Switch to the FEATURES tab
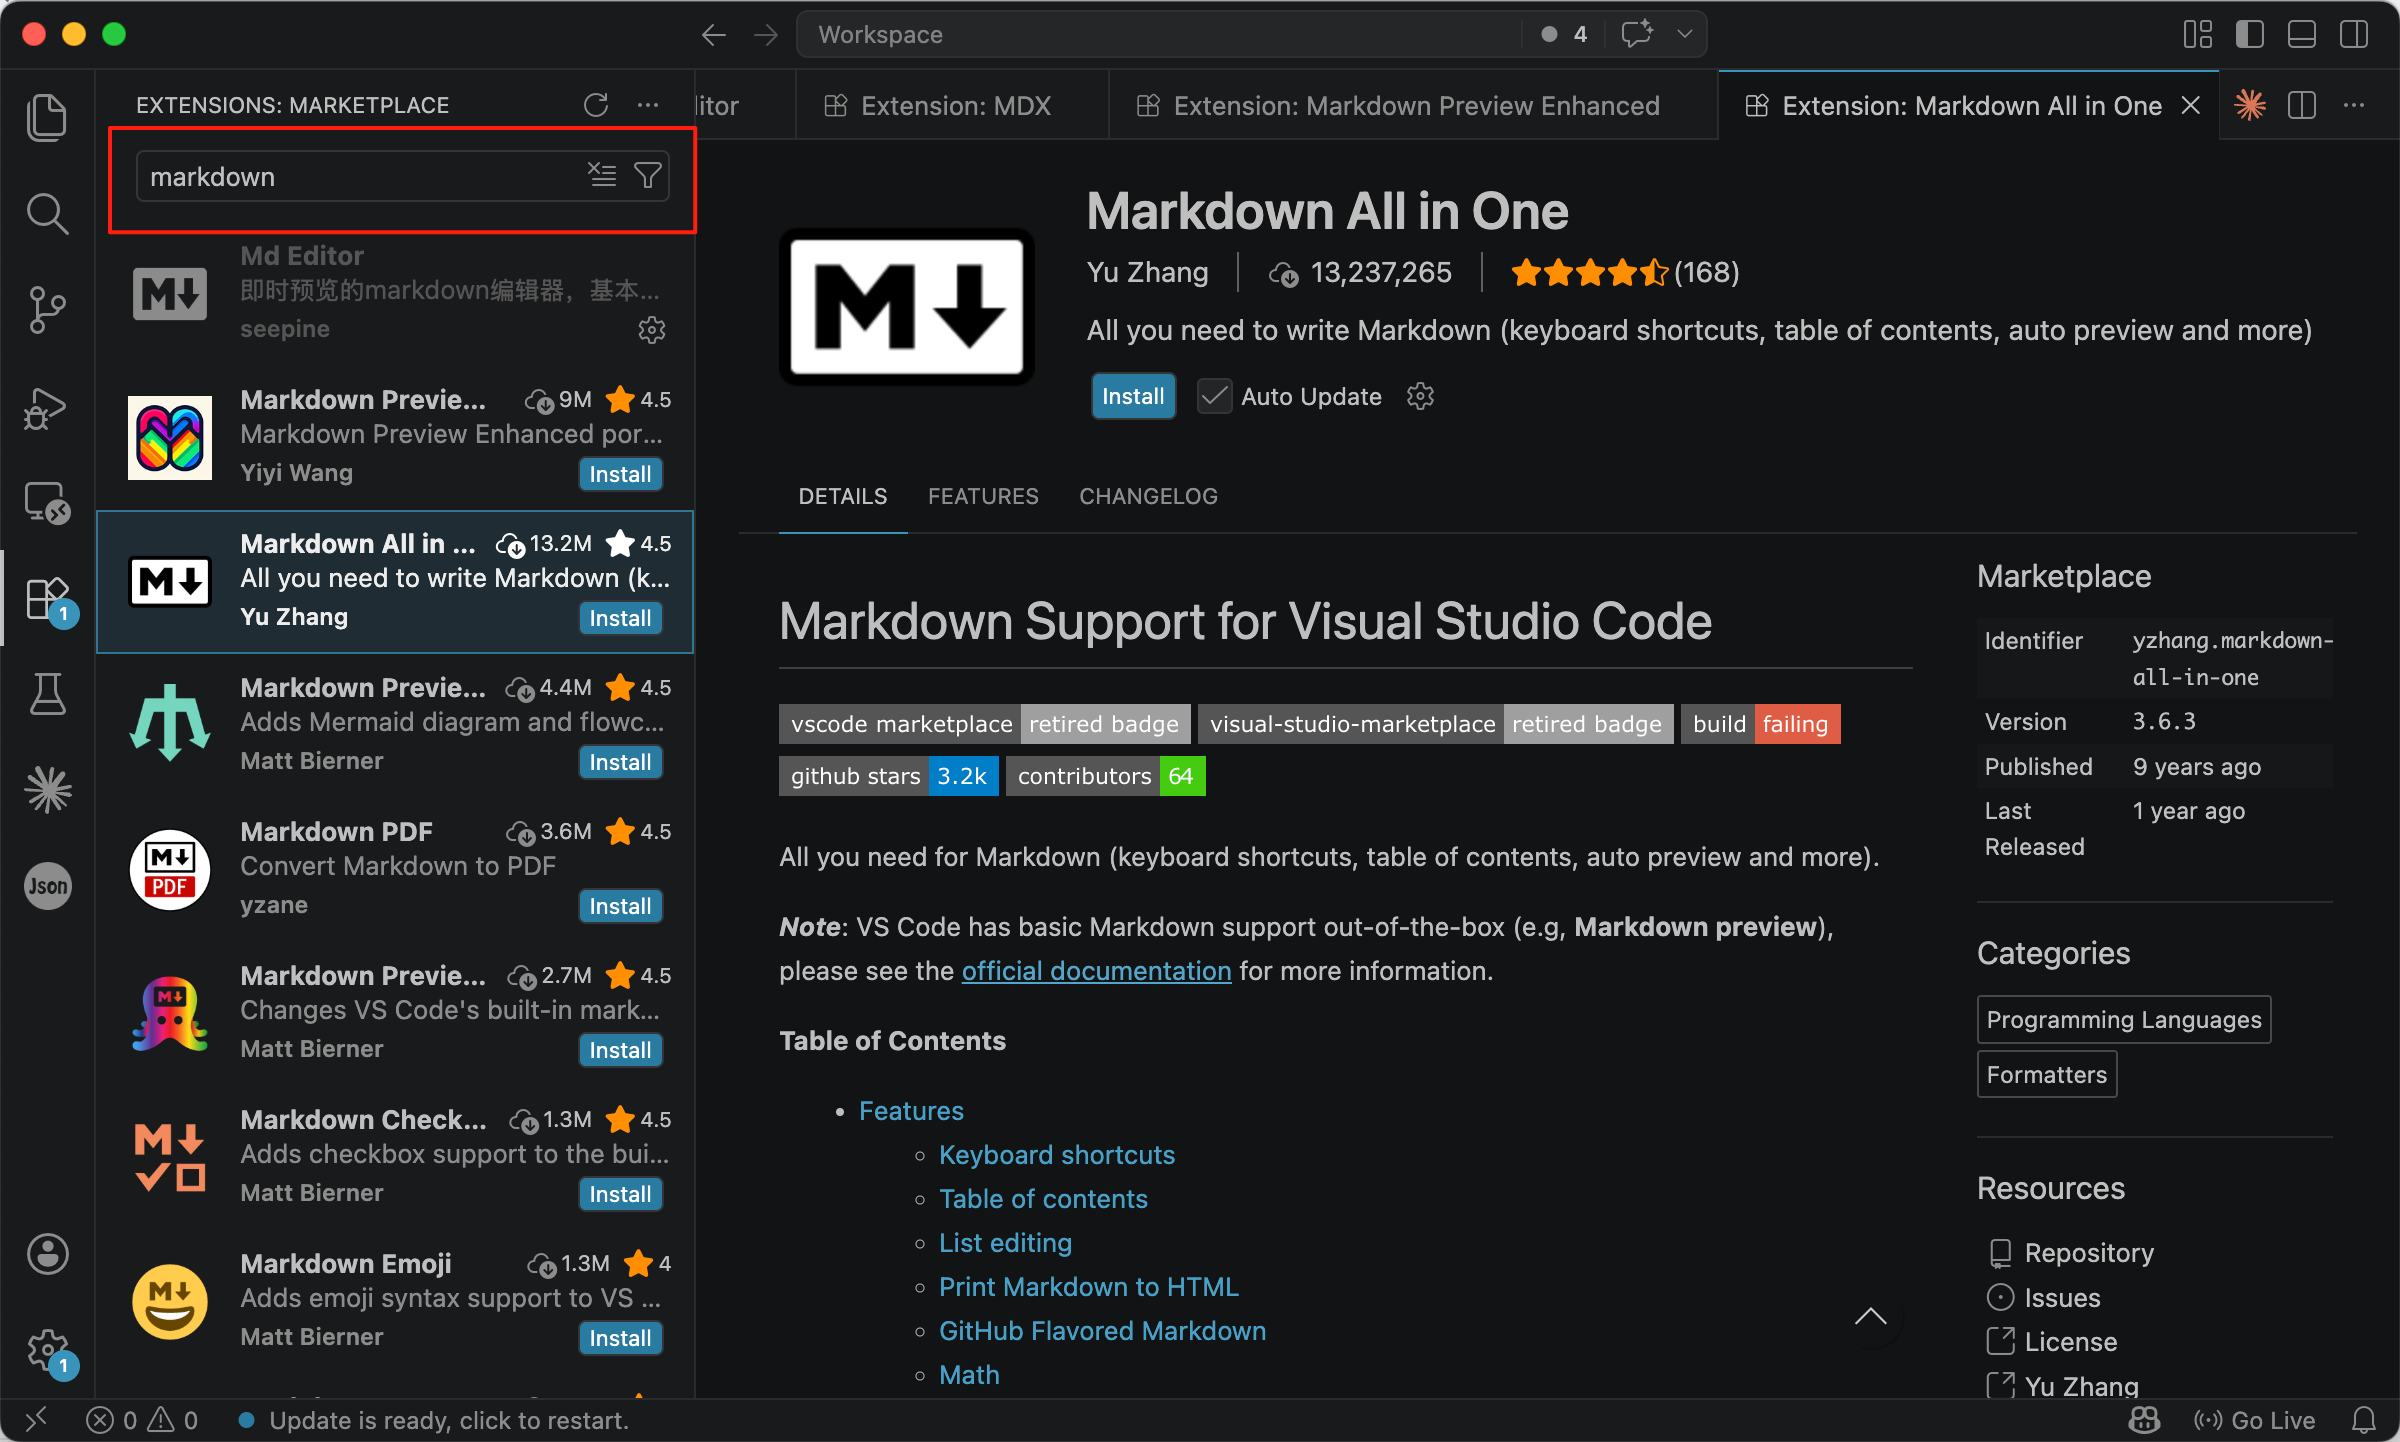Screen dimensions: 2400x1442 [982, 496]
